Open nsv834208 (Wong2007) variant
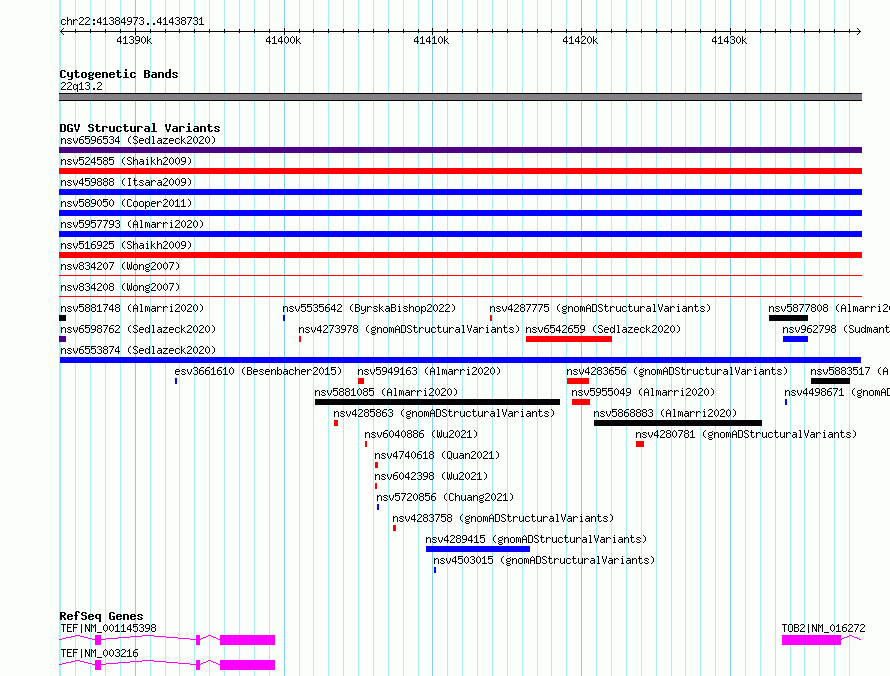The width and height of the screenshot is (890, 676). [x=120, y=287]
